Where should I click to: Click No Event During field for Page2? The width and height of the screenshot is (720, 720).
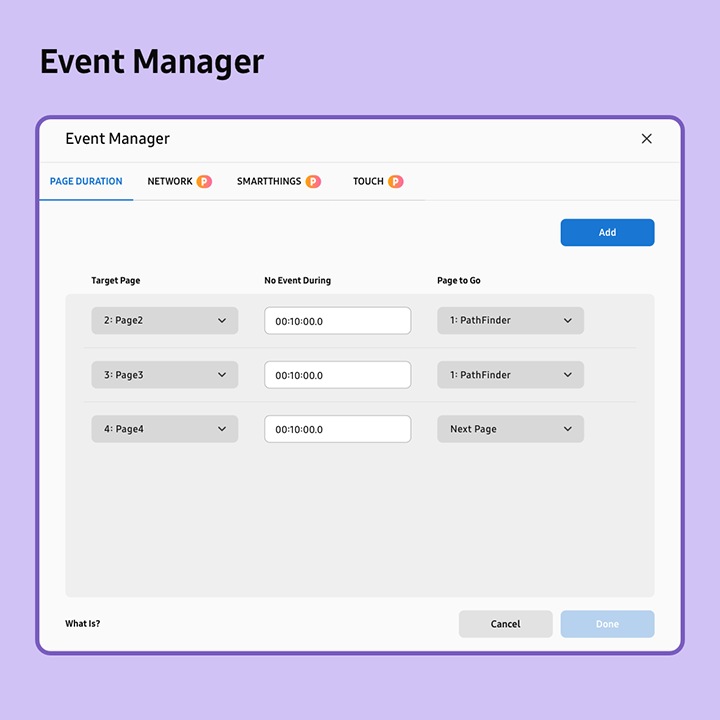337,321
